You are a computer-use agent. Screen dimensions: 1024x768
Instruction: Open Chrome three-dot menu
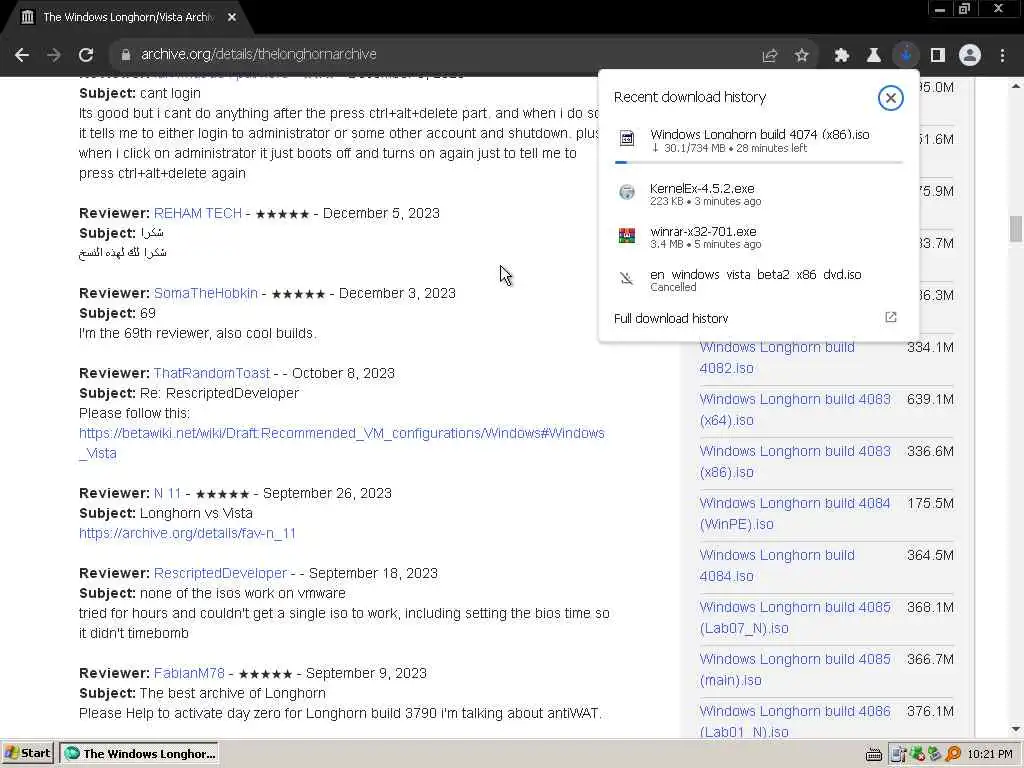pos(1002,56)
